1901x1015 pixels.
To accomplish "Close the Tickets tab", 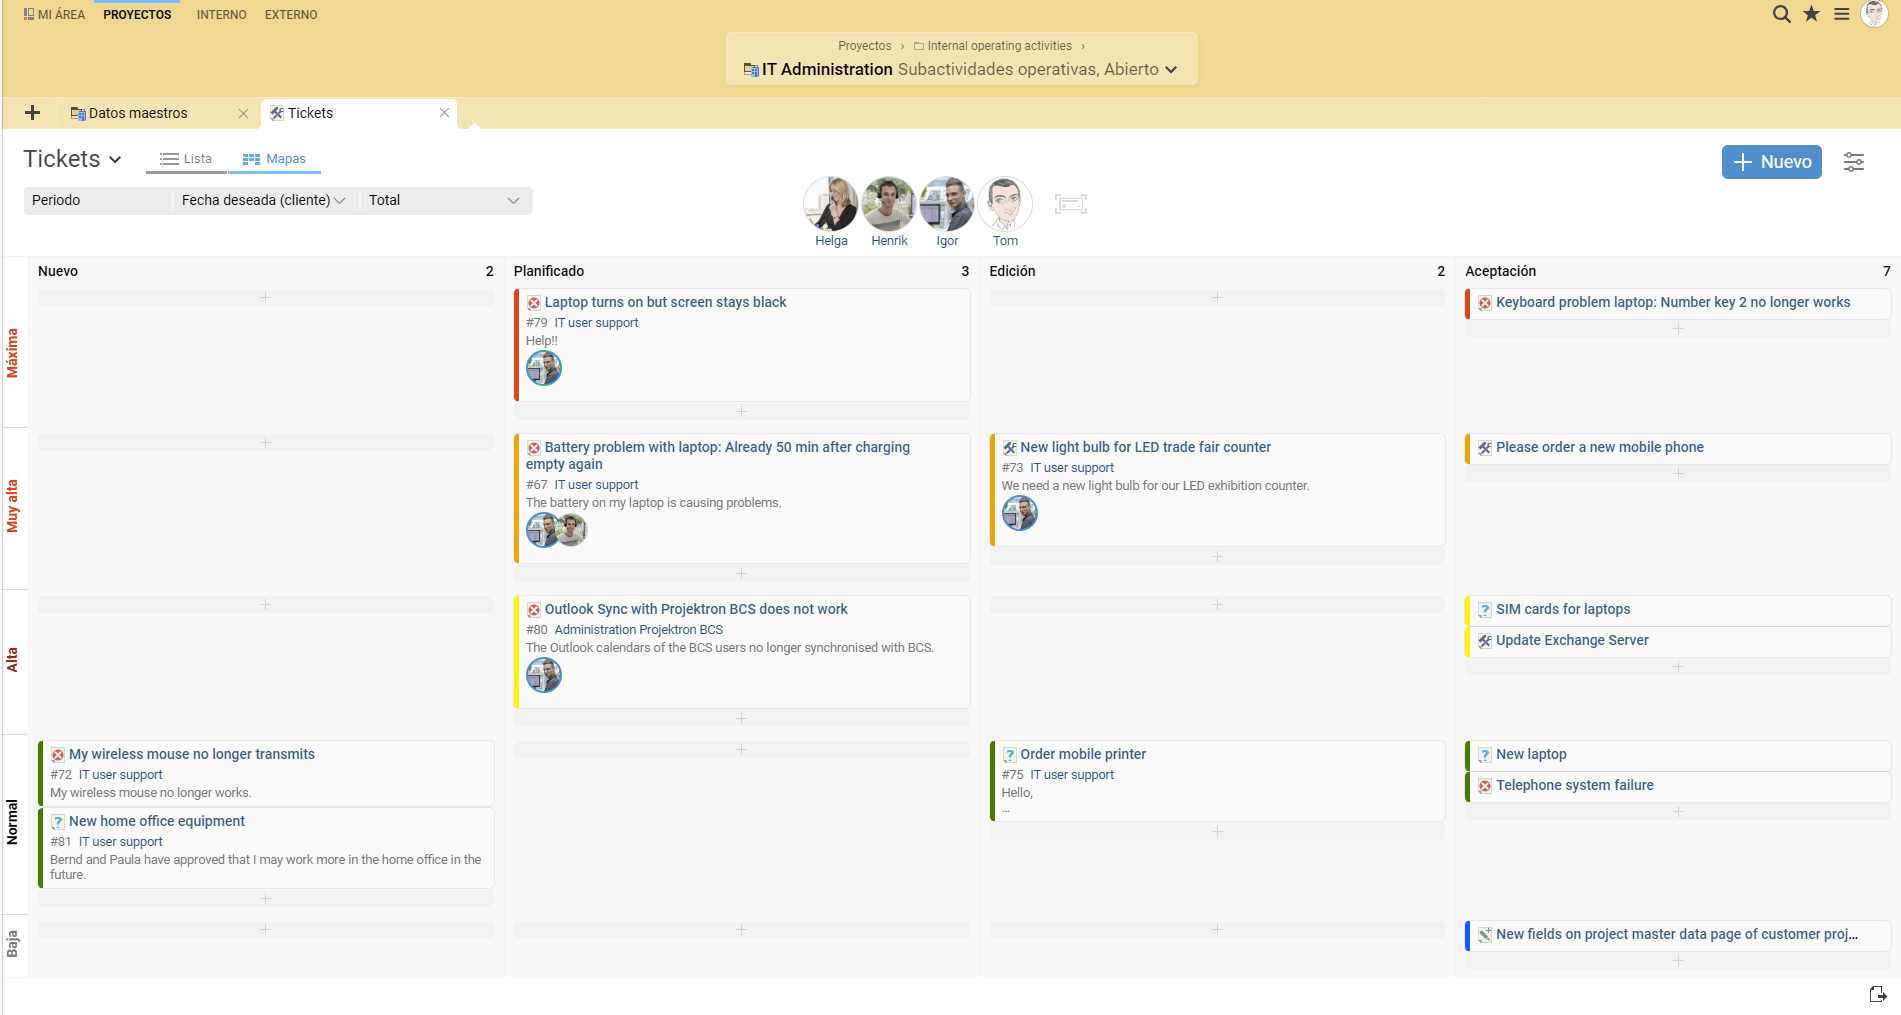I will 444,113.
